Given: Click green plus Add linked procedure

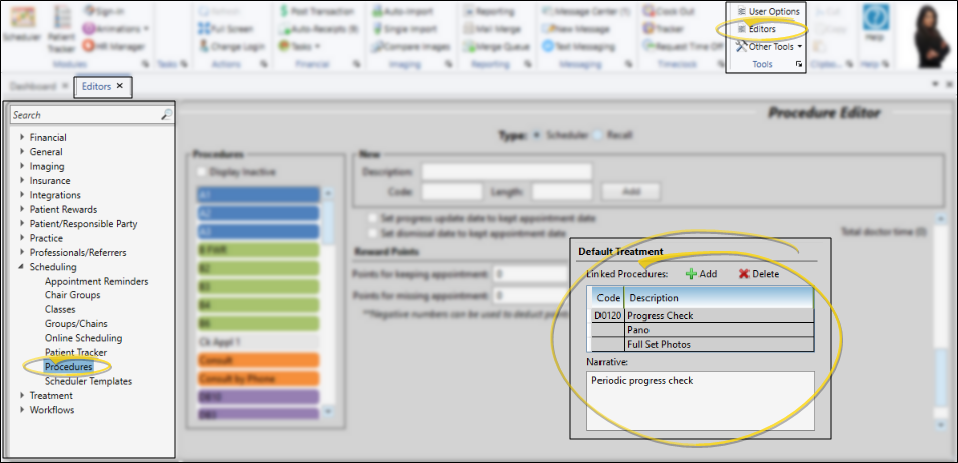Looking at the screenshot, I should click(x=701, y=273).
